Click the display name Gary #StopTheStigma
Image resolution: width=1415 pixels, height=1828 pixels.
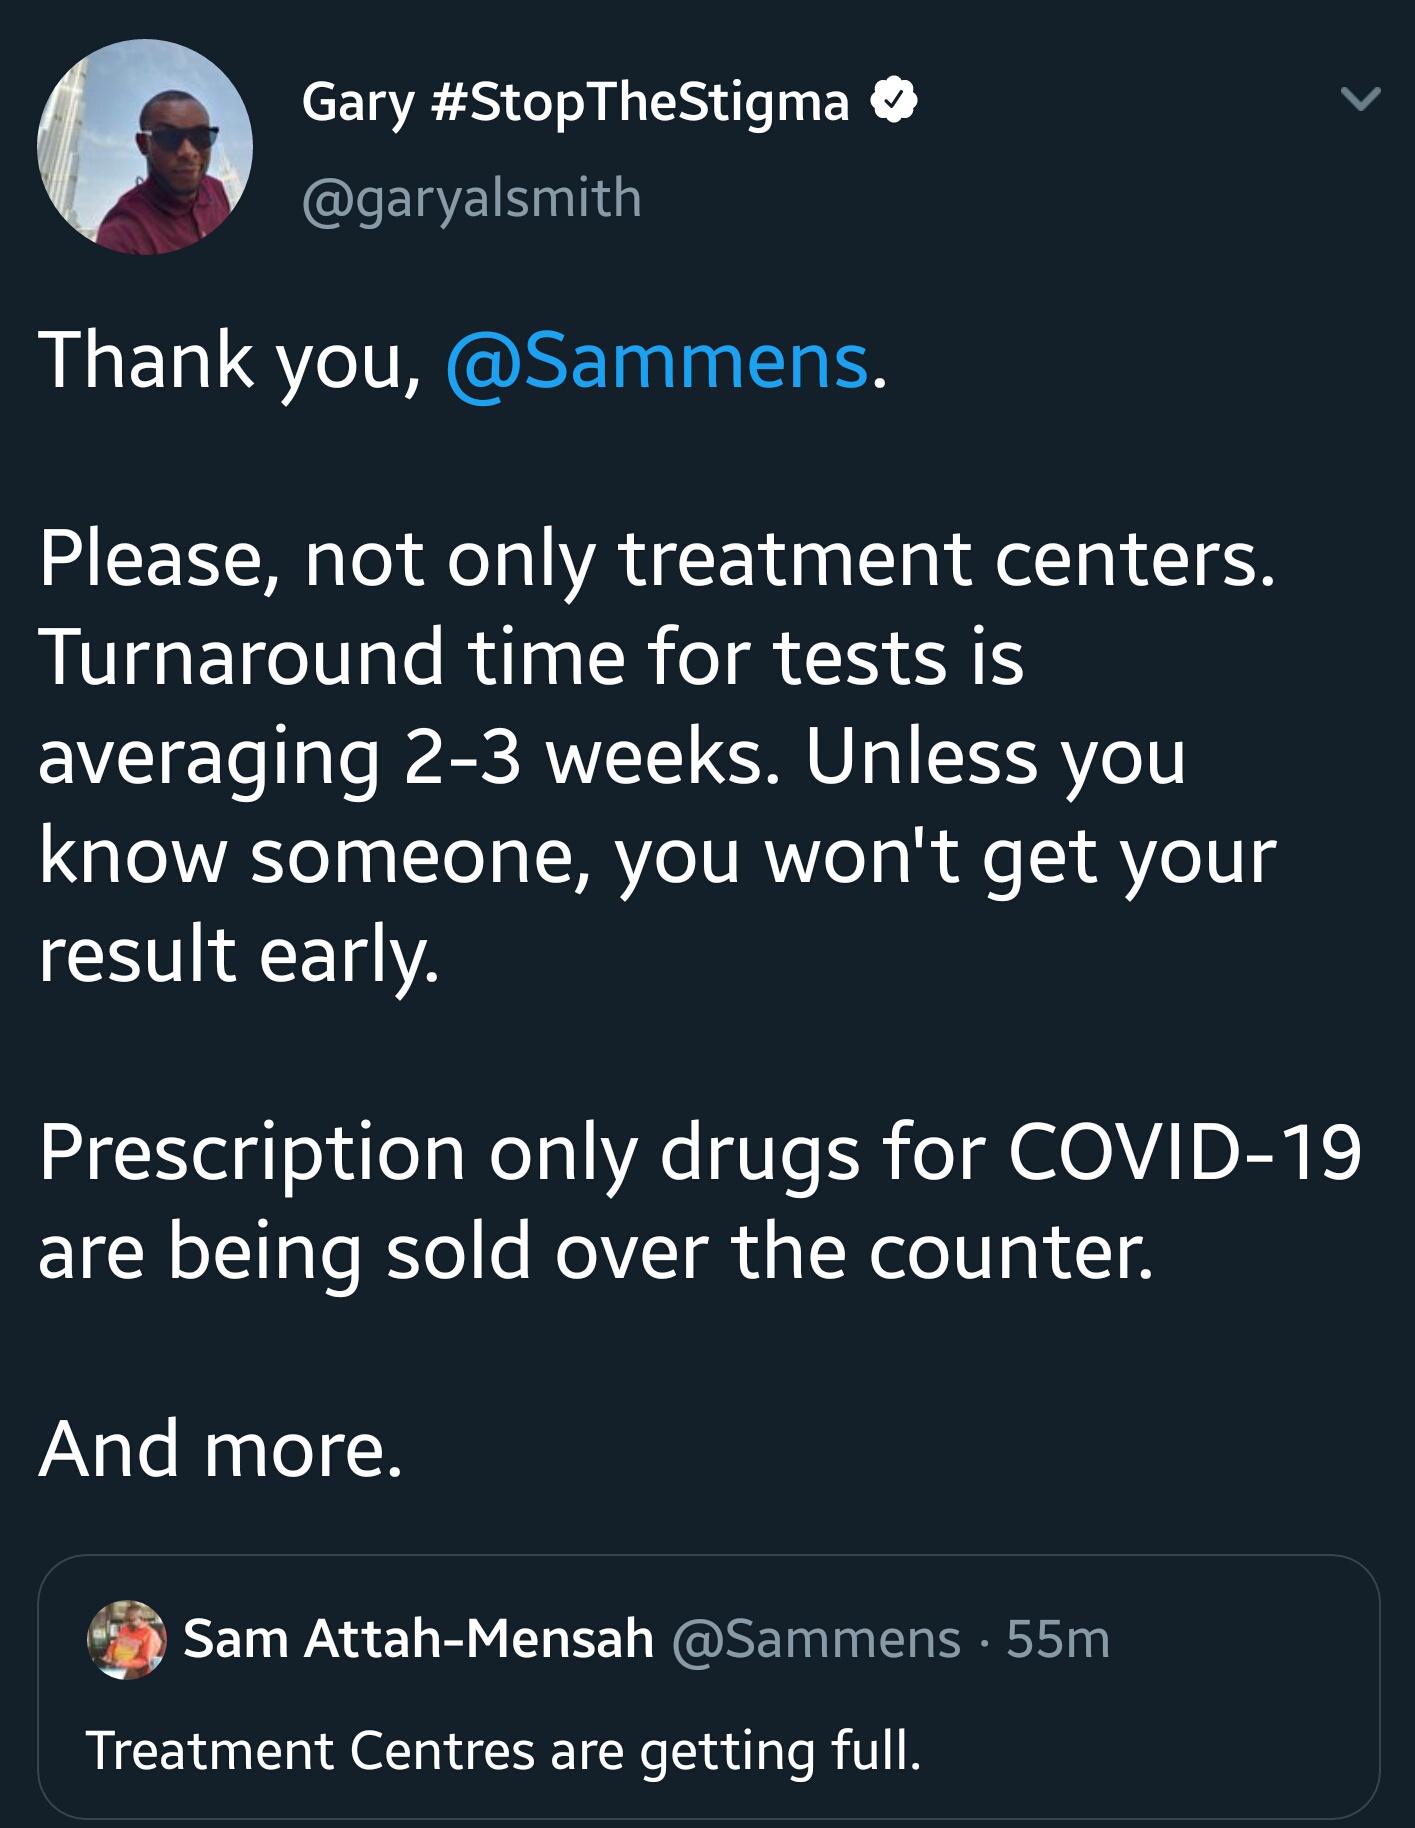575,102
